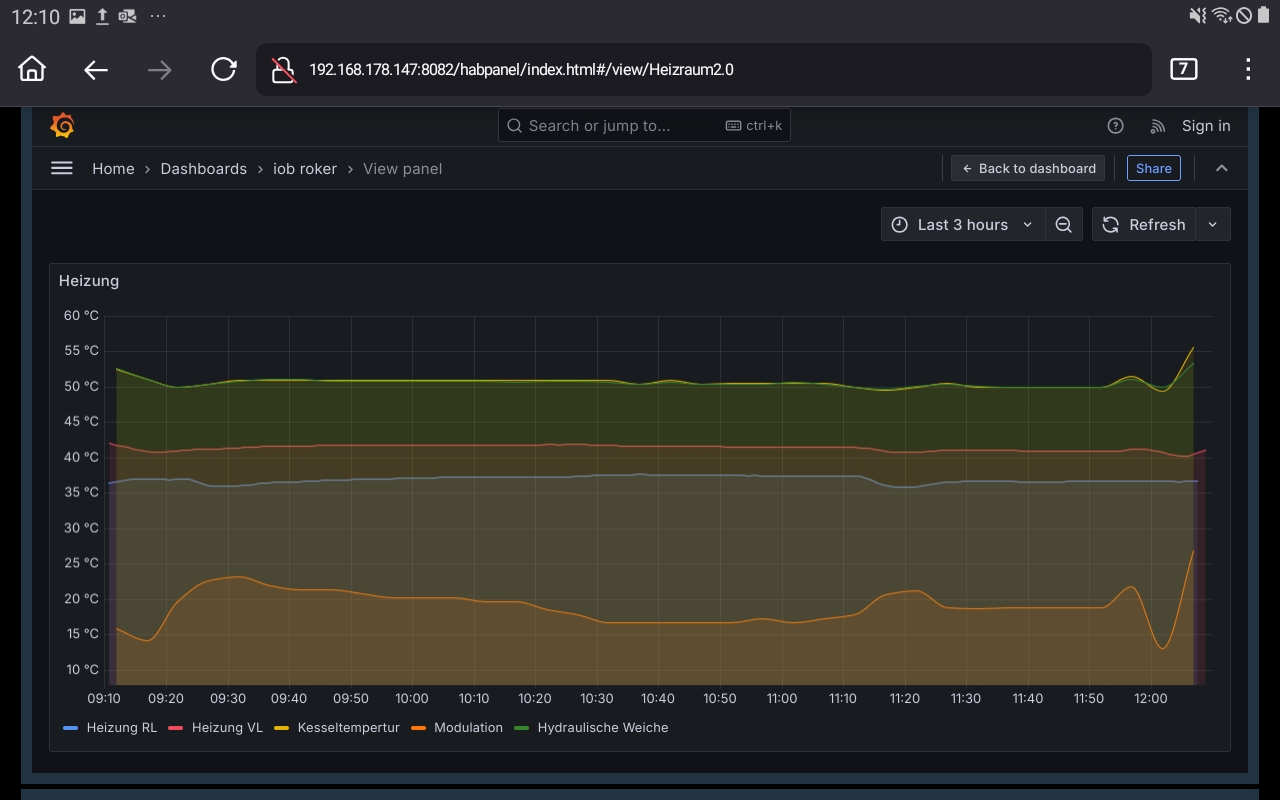This screenshot has width=1280, height=800.
Task: Click the red Heizung VL color swatch
Action: click(x=176, y=728)
